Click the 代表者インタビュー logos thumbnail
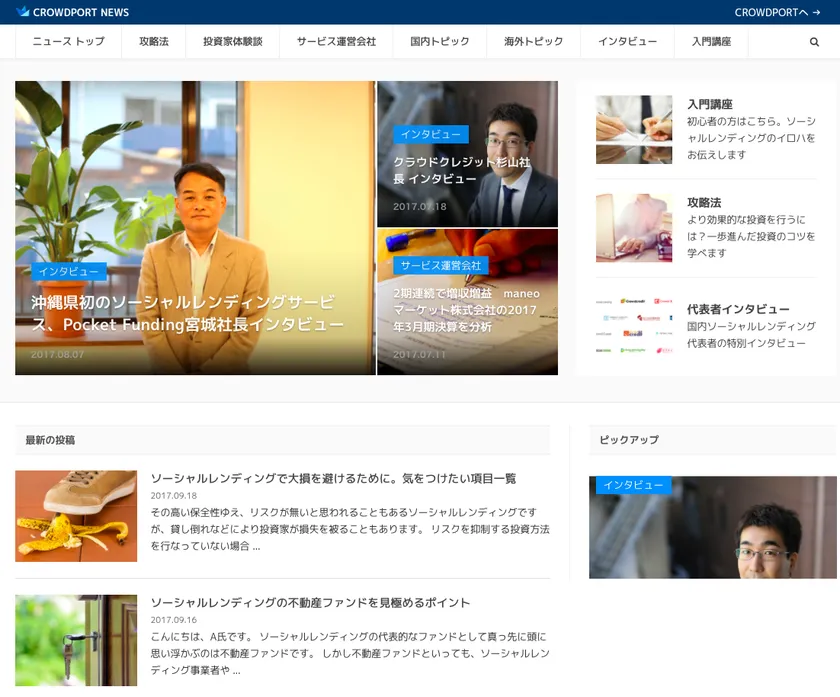The image size is (840, 697). coord(634,326)
